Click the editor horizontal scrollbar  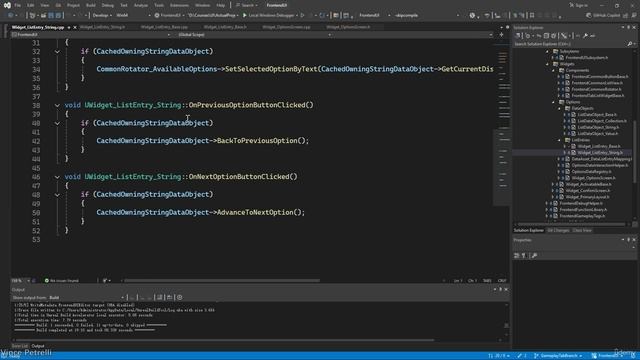tap(222, 281)
